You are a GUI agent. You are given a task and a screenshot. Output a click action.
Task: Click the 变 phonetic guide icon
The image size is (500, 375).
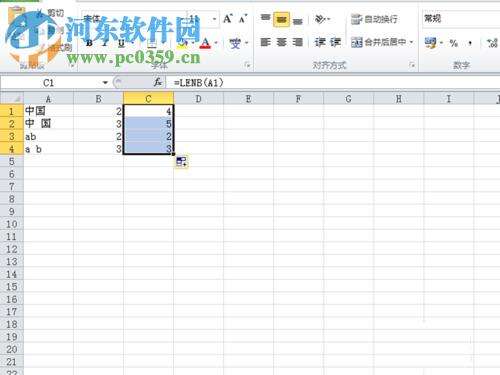click(235, 43)
